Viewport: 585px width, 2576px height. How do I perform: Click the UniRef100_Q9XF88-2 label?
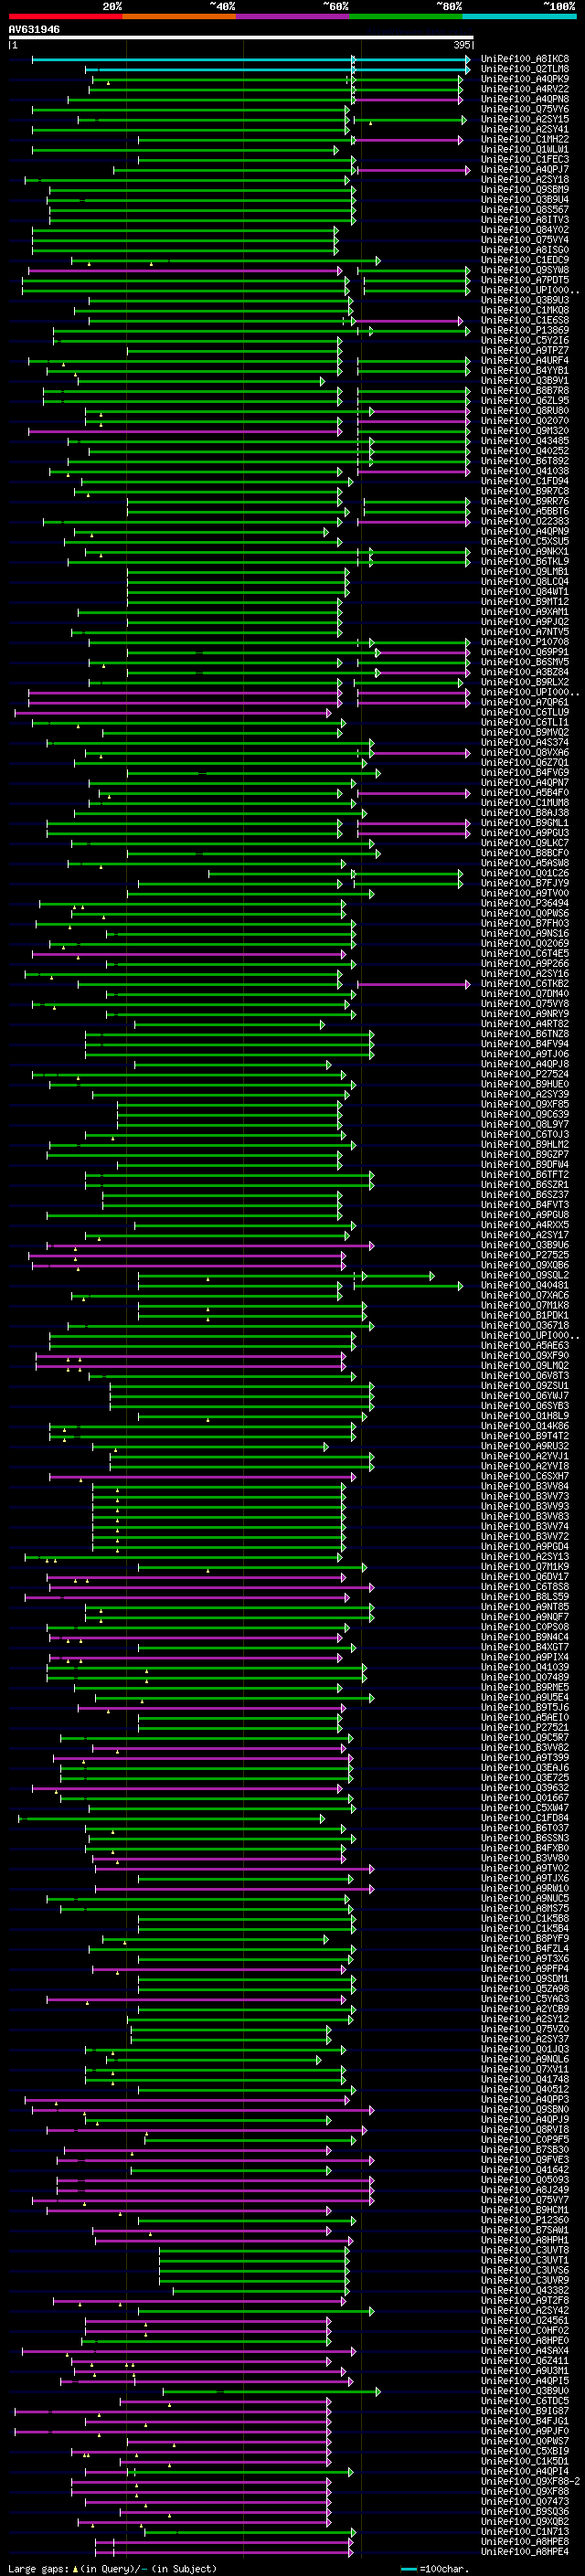pos(530,2481)
